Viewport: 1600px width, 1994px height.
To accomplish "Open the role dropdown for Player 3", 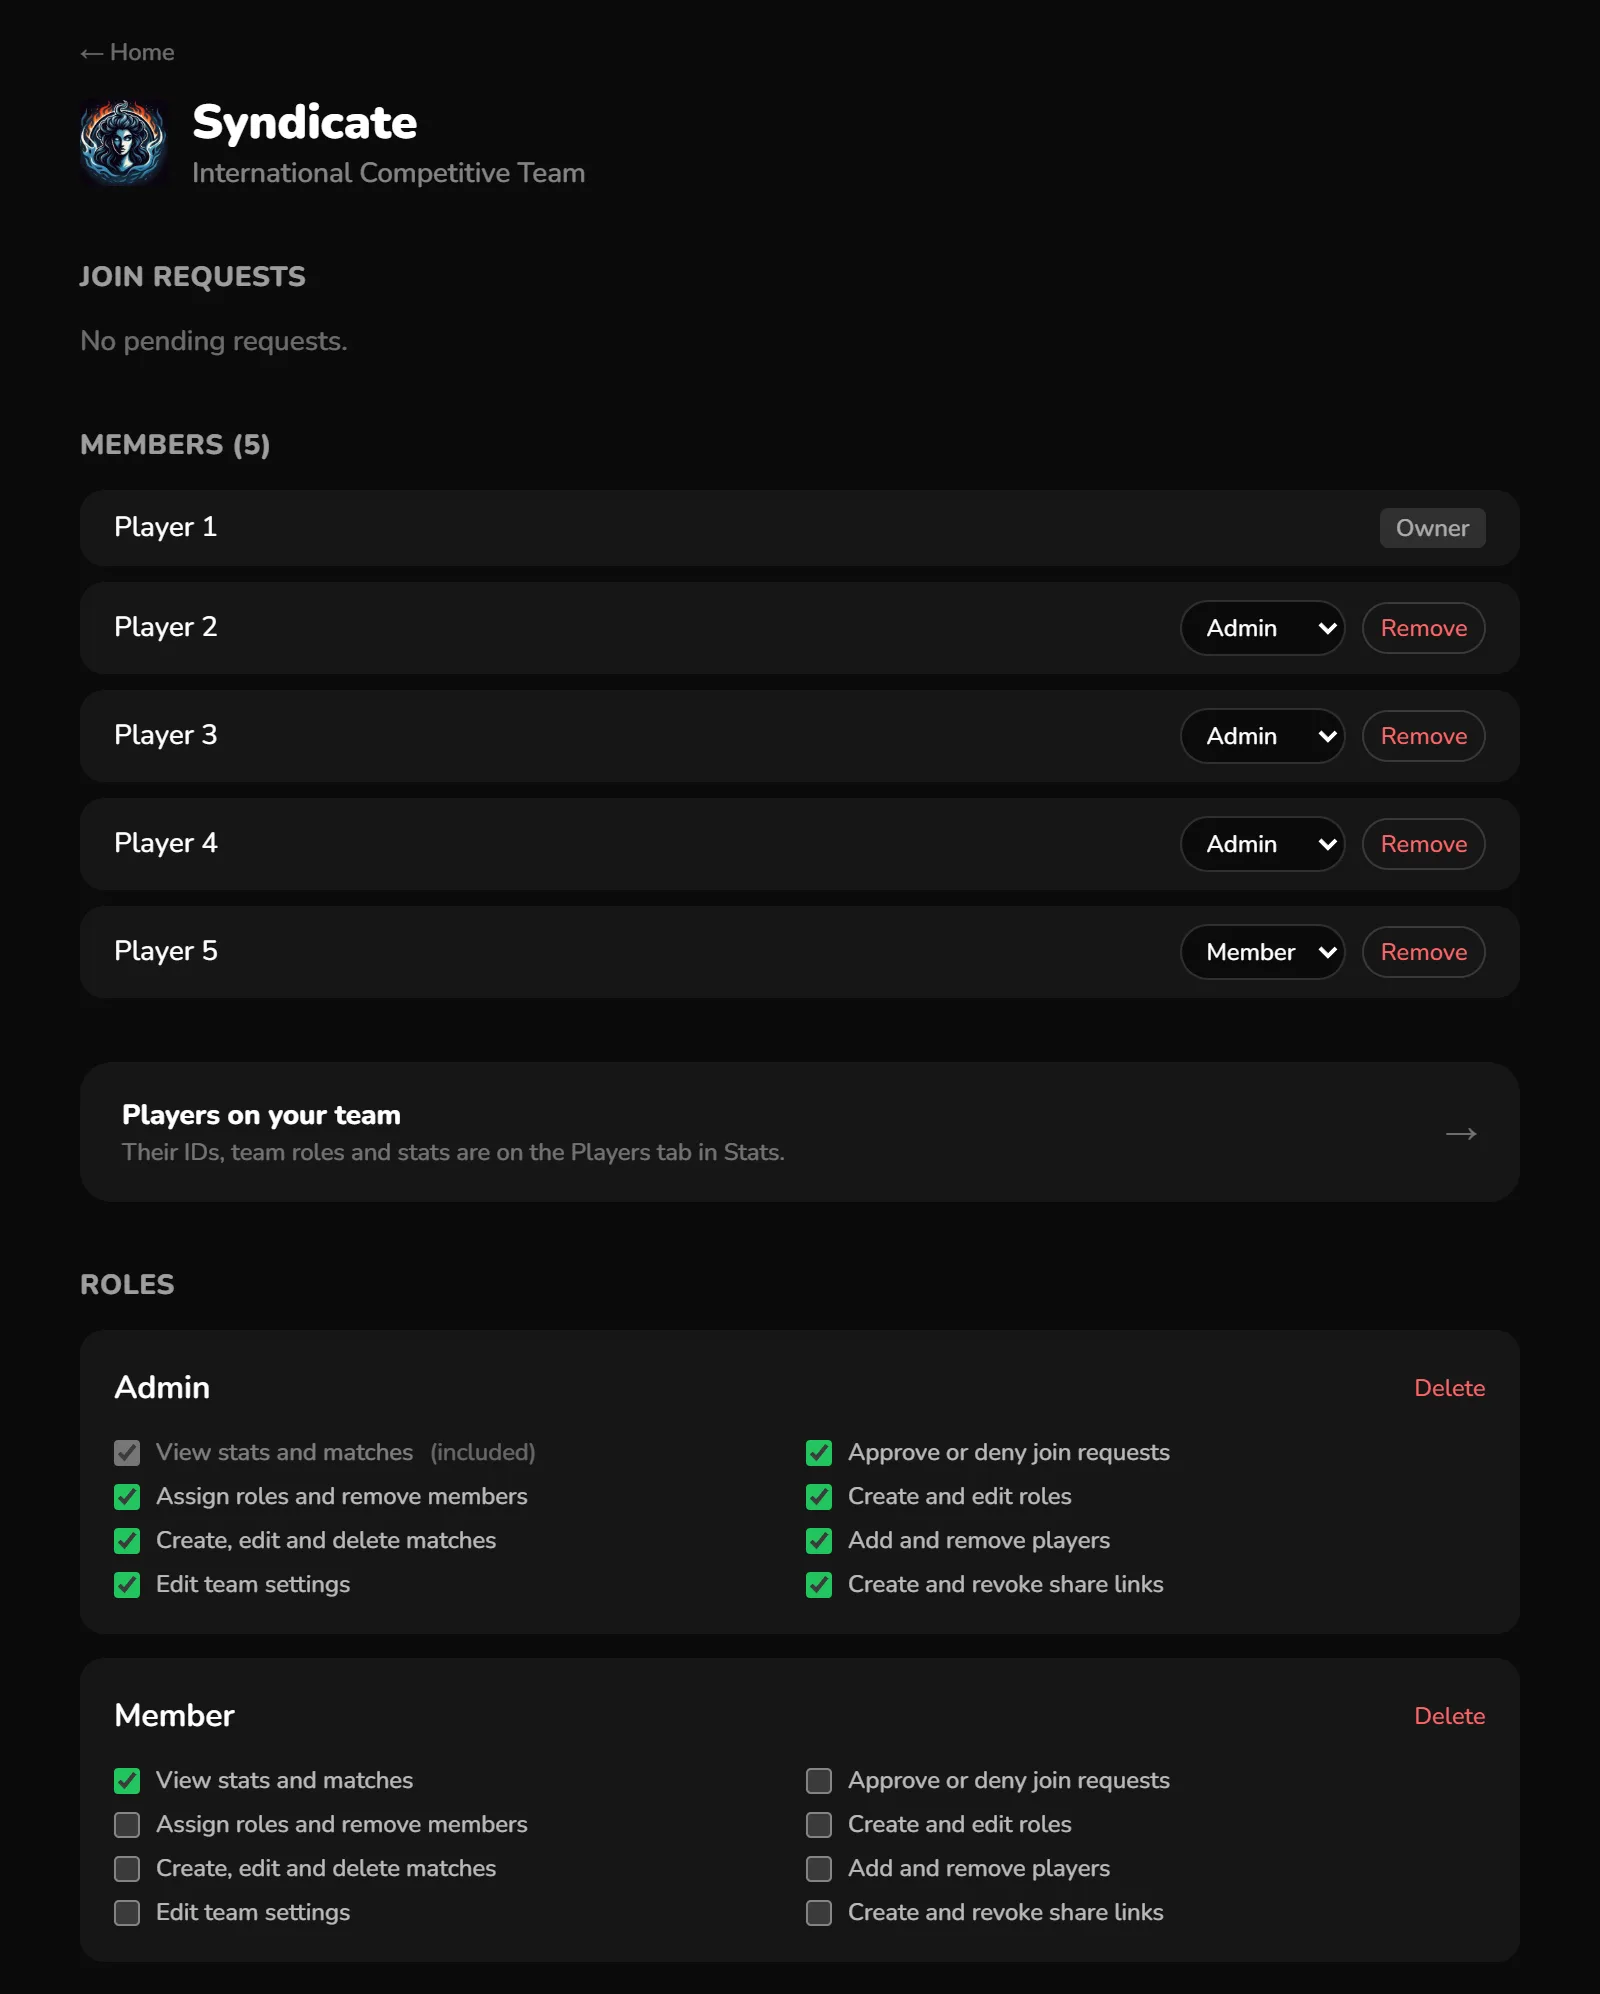I will (1262, 736).
